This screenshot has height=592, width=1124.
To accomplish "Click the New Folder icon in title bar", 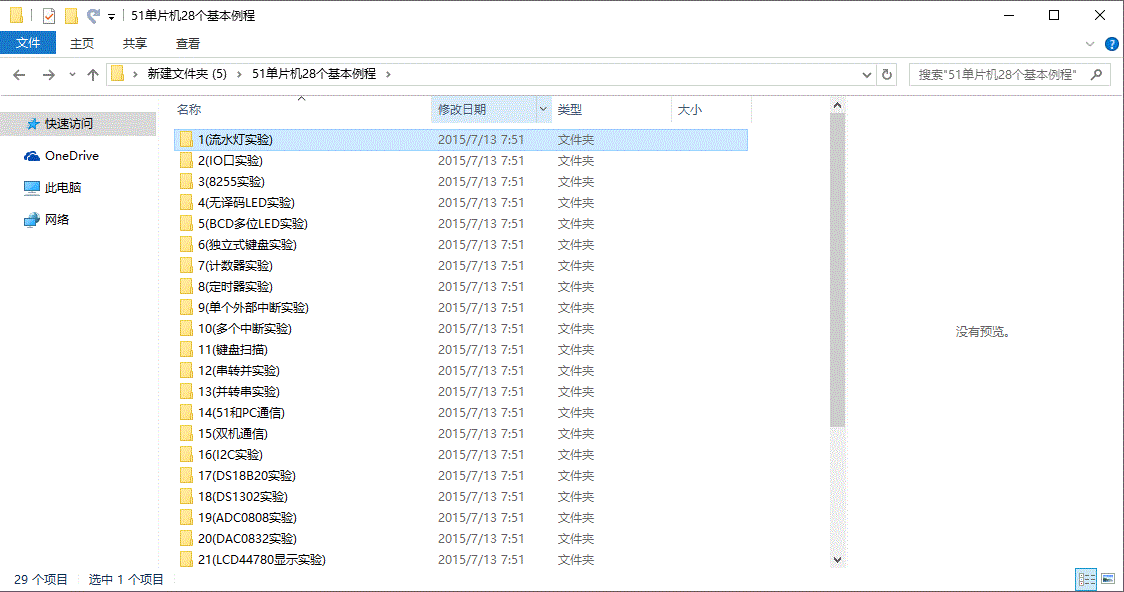I will pos(71,15).
